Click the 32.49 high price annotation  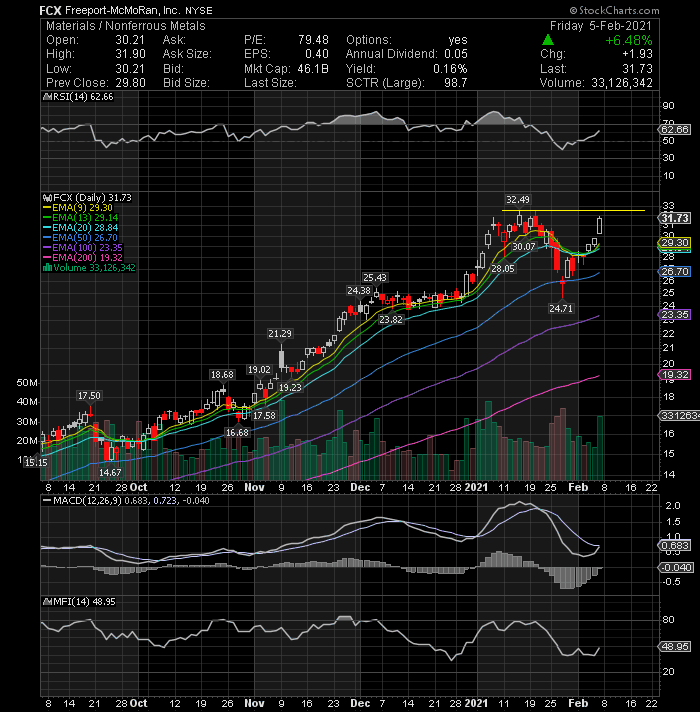[518, 199]
